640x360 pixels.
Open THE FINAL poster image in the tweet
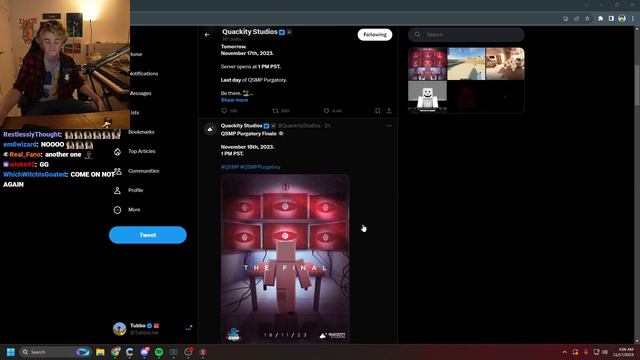coord(285,259)
